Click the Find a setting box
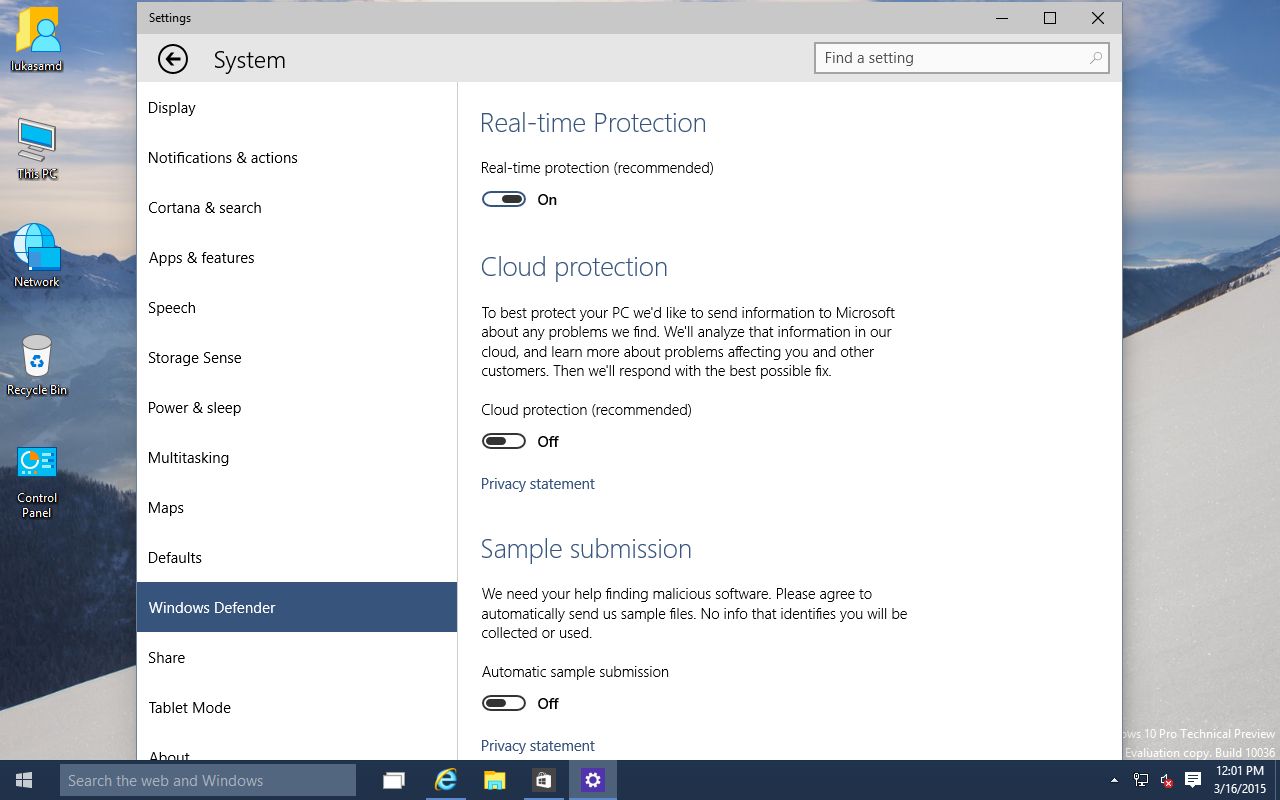The width and height of the screenshot is (1280, 800). tap(950, 58)
